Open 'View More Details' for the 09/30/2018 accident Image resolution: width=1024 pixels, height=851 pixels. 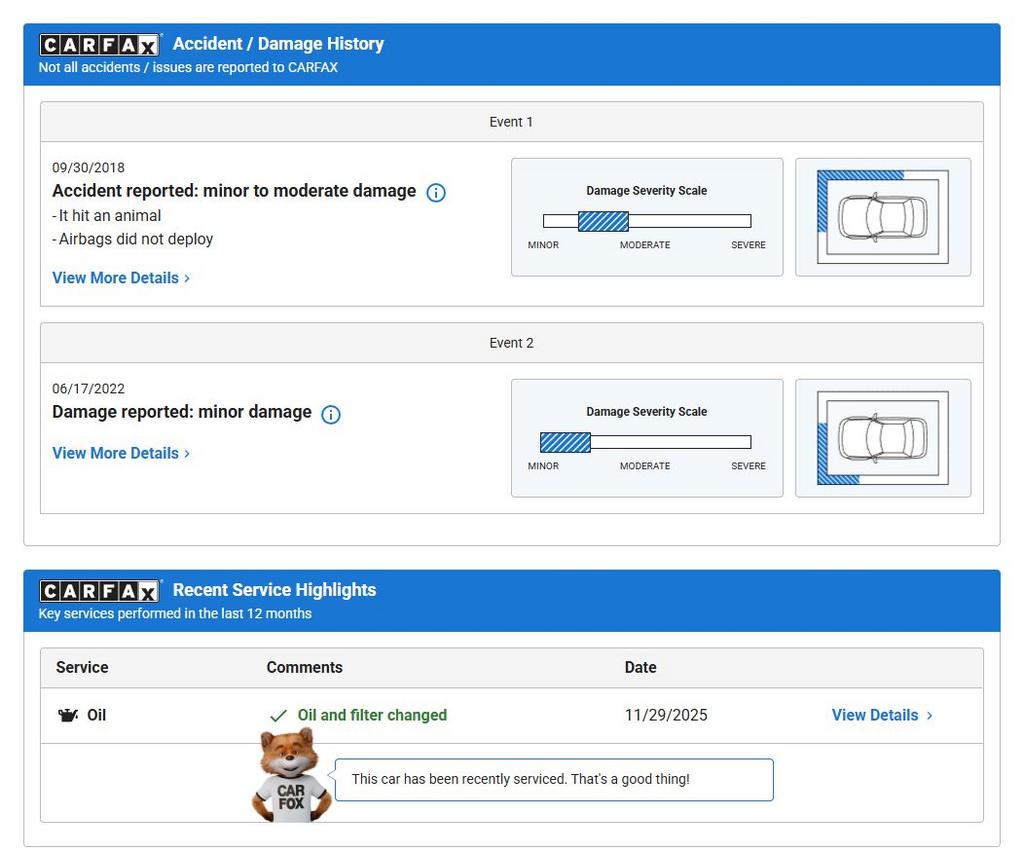tap(120, 278)
